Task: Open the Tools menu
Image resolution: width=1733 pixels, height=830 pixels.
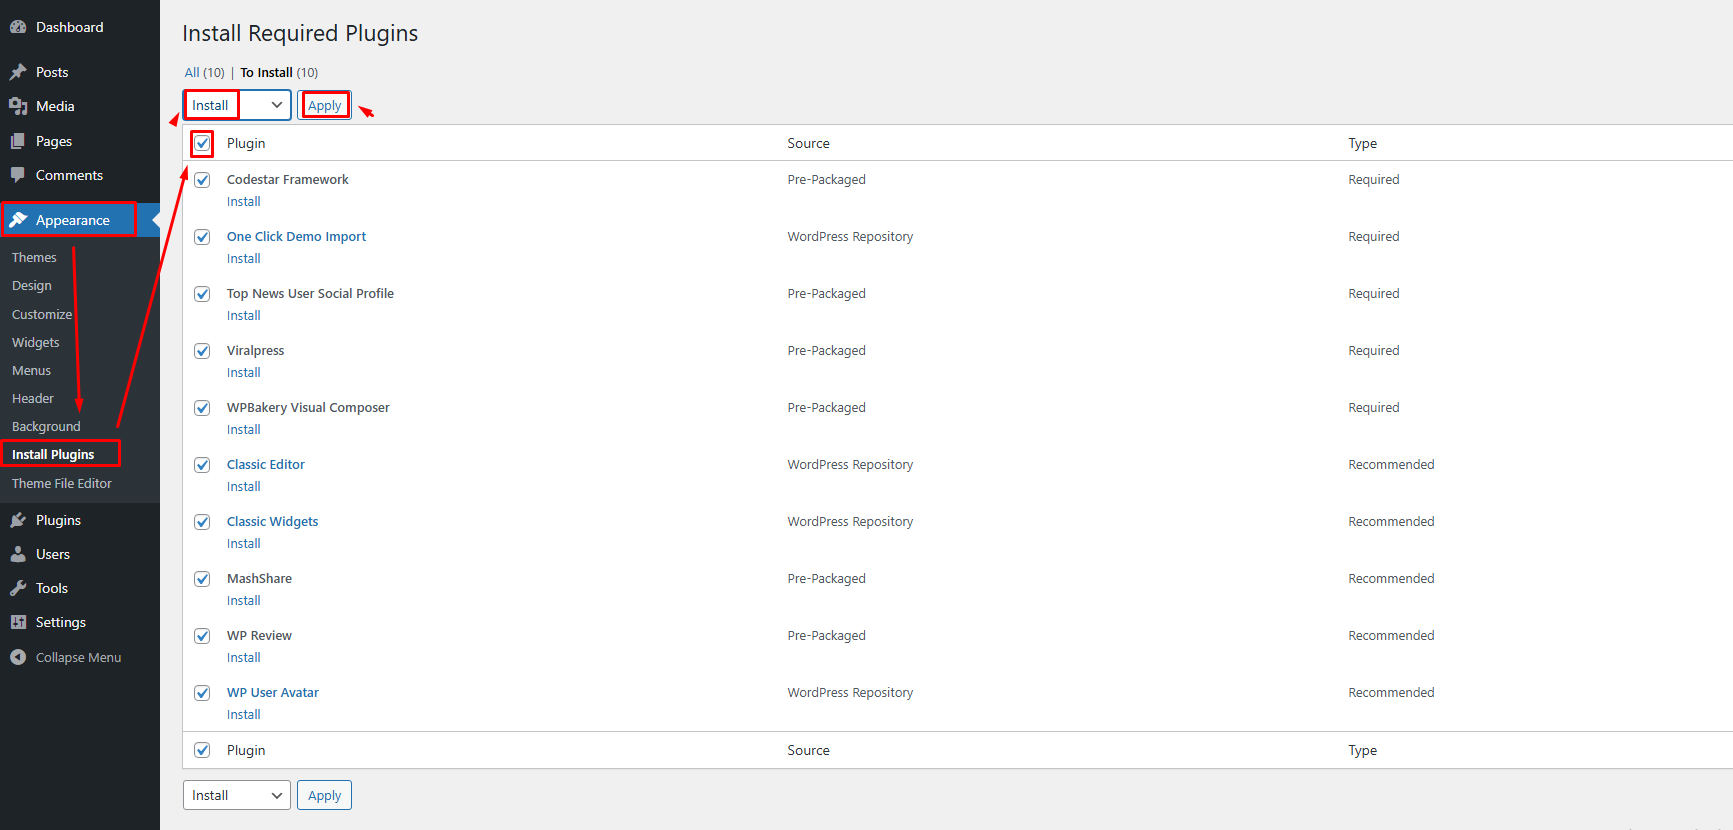Action: (52, 588)
